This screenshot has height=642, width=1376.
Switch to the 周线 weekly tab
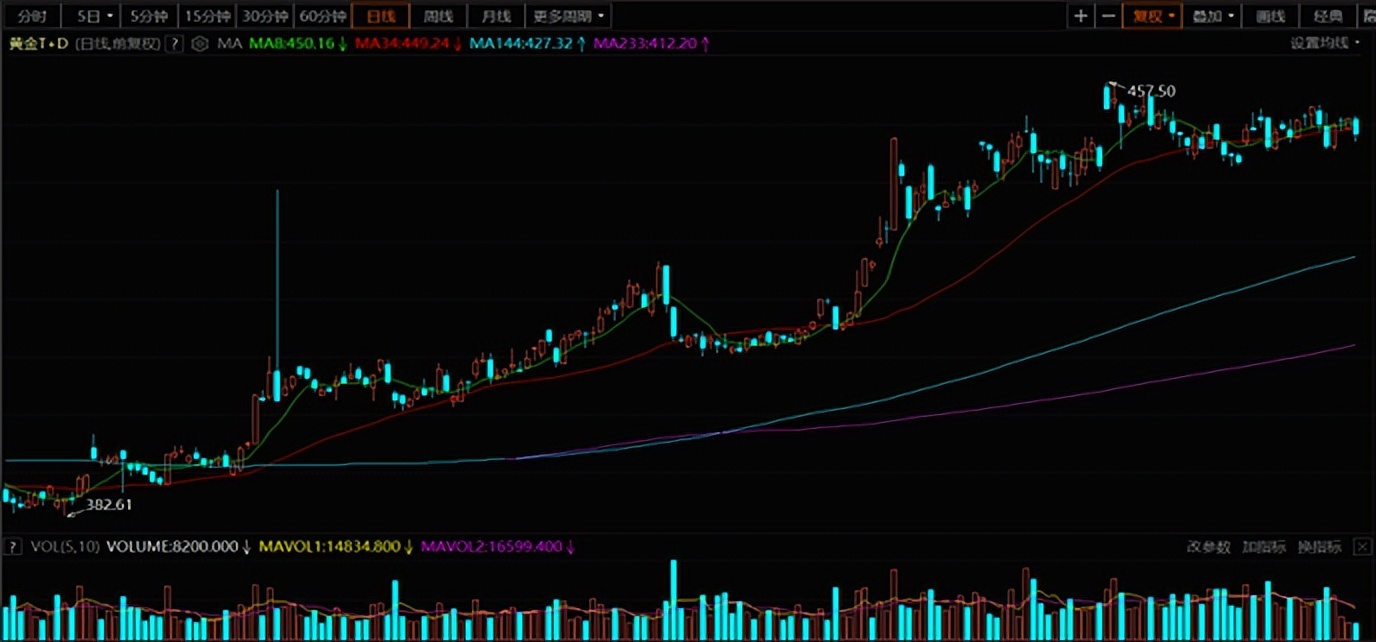tap(438, 16)
